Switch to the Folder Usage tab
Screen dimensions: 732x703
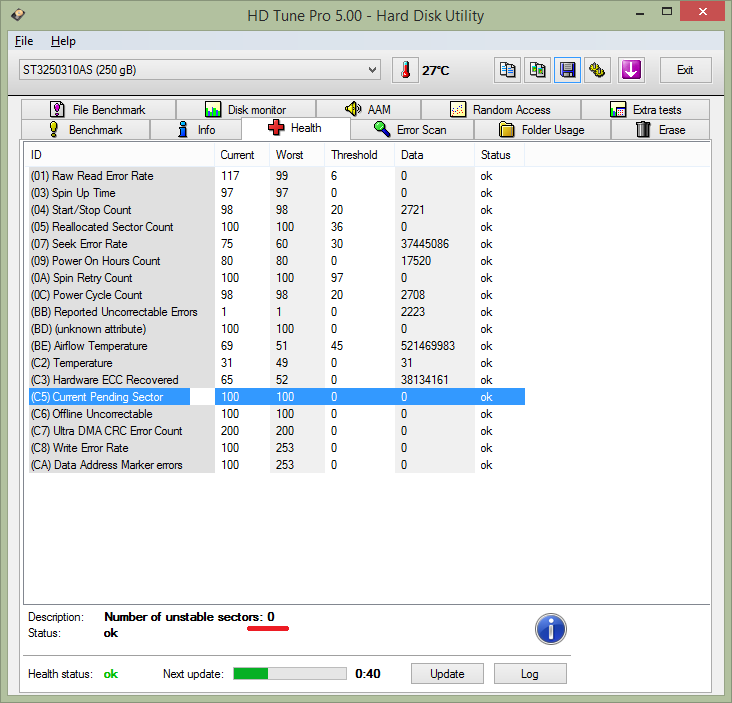[542, 130]
